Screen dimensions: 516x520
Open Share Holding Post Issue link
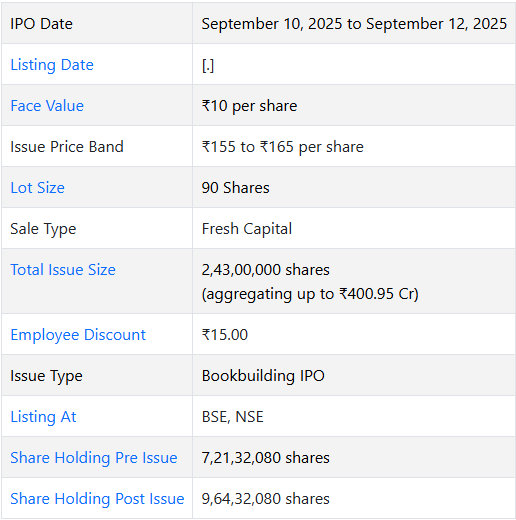point(97,499)
